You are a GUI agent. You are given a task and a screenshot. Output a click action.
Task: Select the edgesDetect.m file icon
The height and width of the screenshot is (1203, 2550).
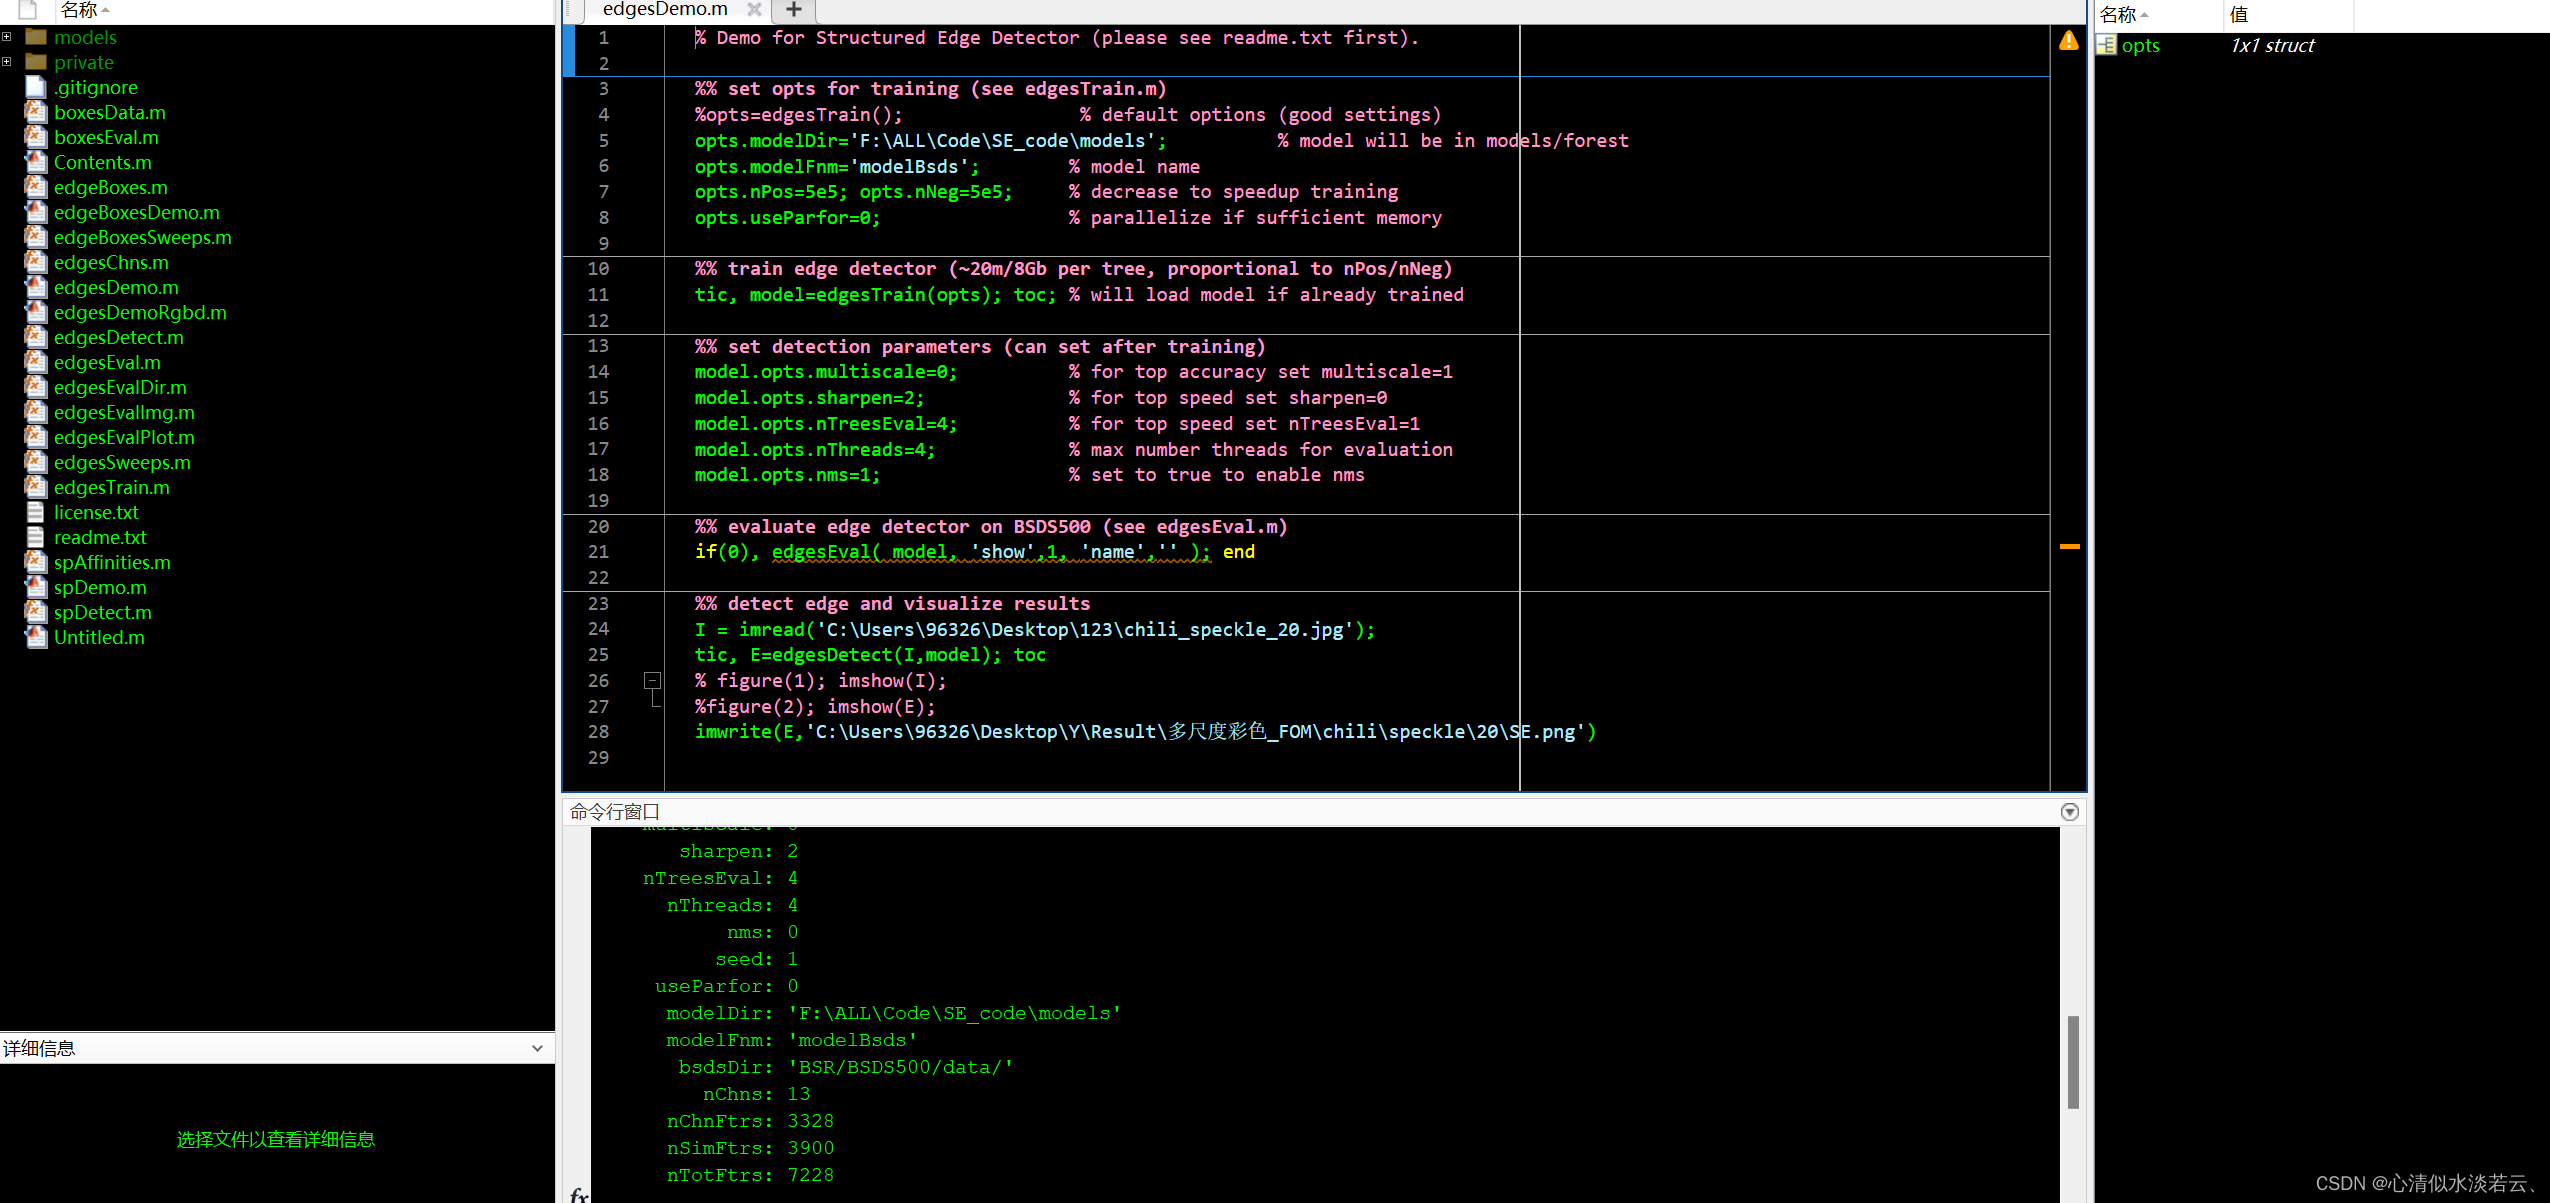(x=36, y=337)
